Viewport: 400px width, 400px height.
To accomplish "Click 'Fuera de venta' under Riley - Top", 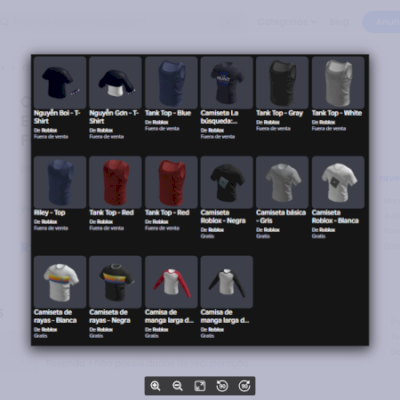I will (x=51, y=228).
